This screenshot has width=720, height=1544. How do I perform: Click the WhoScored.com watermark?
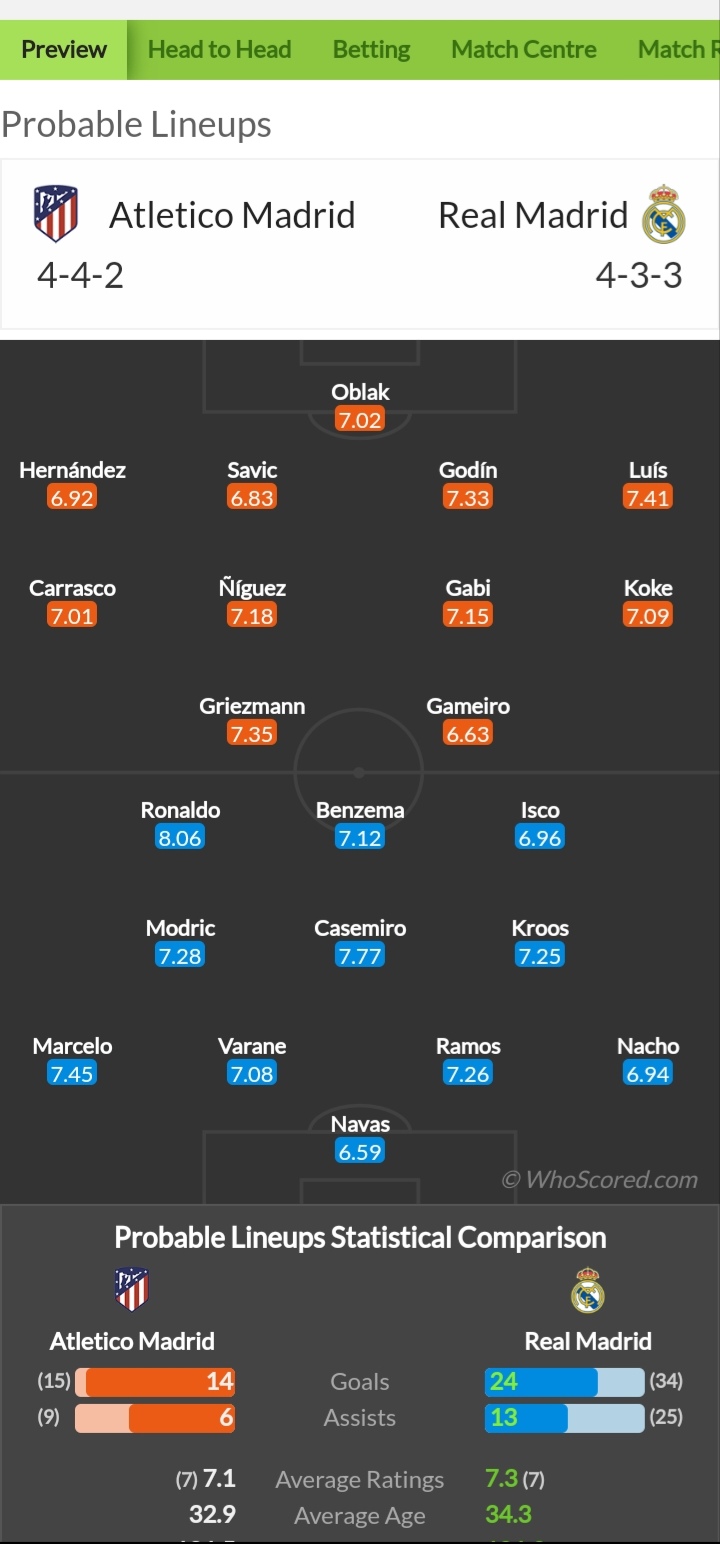click(x=600, y=1179)
